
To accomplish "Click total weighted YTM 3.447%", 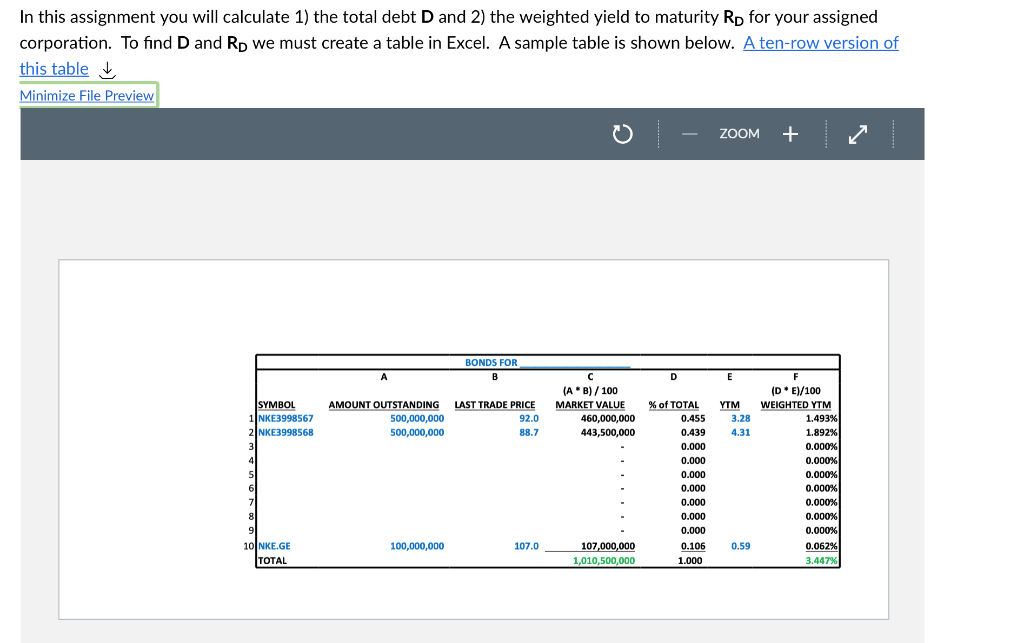I will [821, 560].
